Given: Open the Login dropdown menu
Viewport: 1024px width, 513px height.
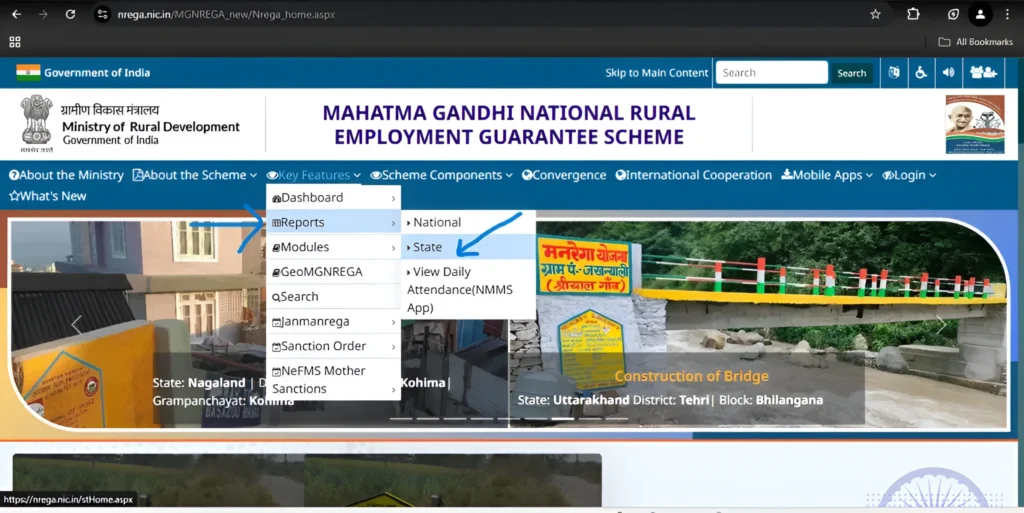Looking at the screenshot, I should pos(909,175).
